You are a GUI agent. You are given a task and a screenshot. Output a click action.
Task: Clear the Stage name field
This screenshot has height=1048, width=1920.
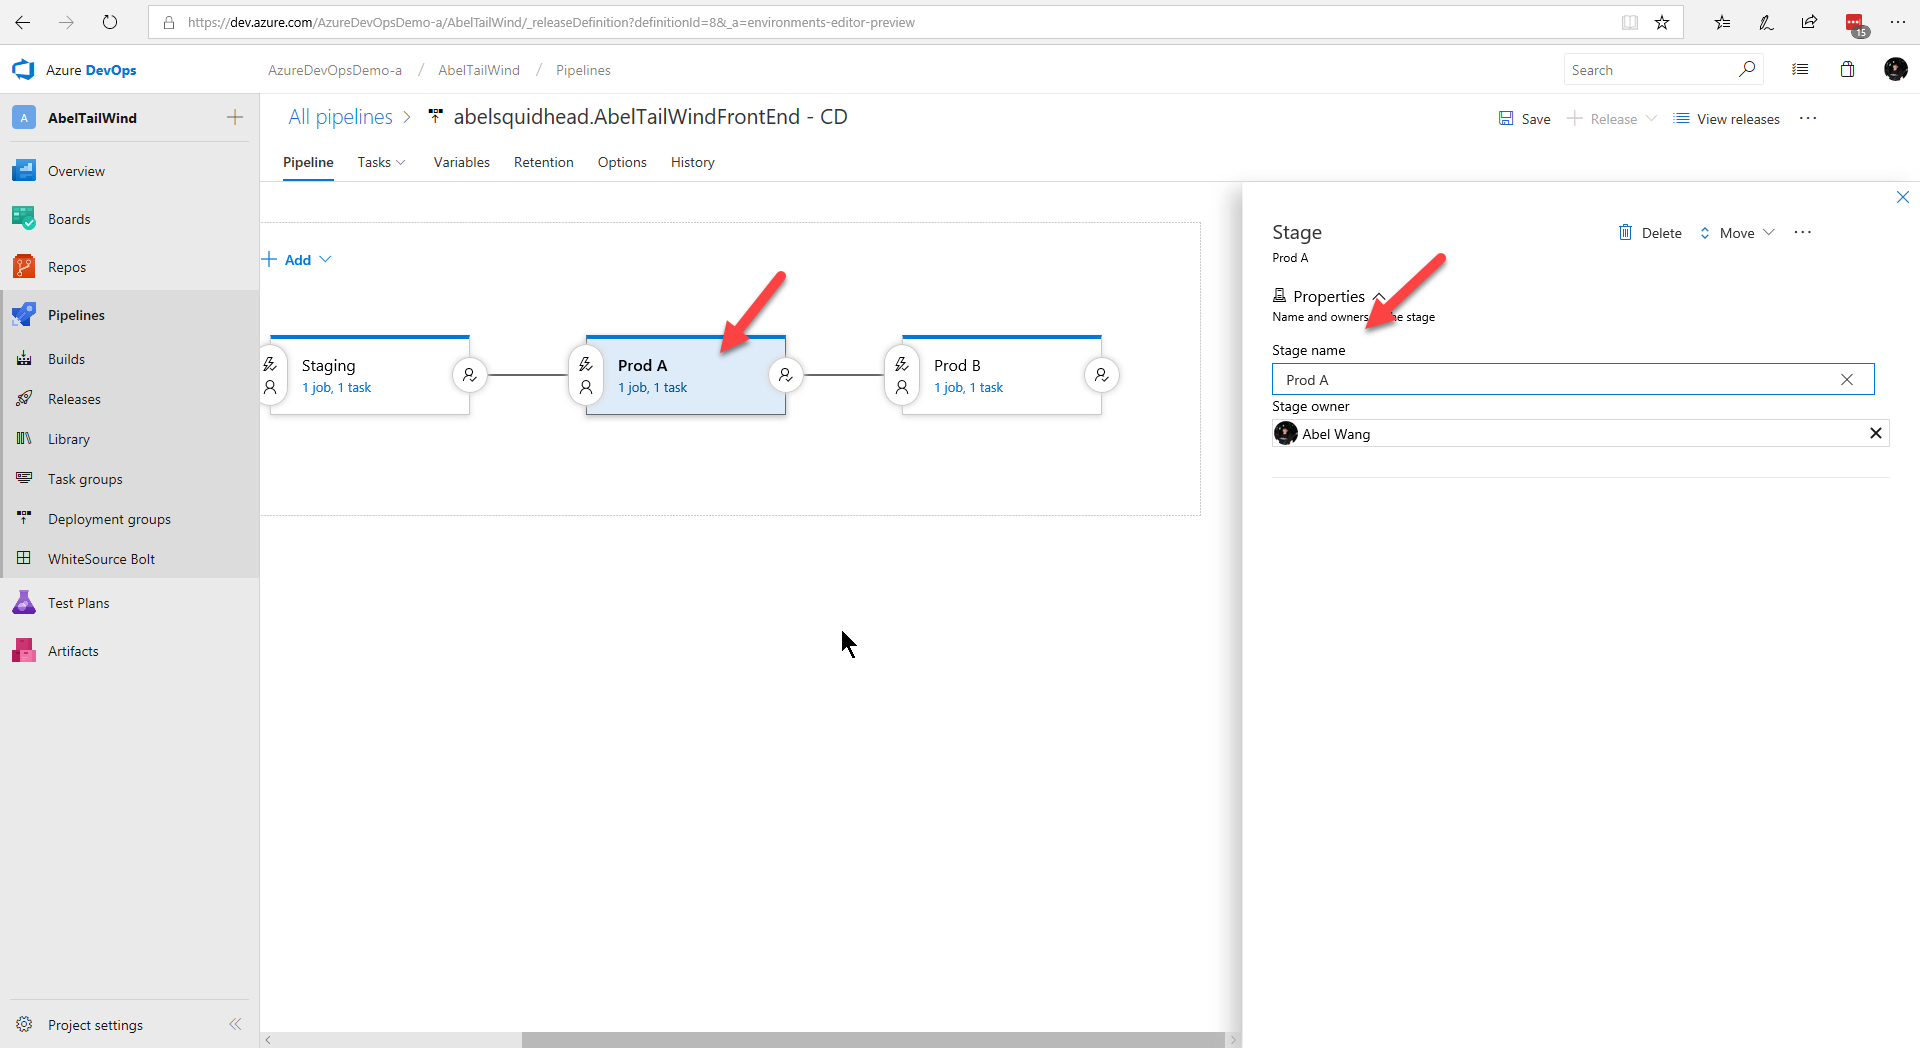tap(1847, 380)
